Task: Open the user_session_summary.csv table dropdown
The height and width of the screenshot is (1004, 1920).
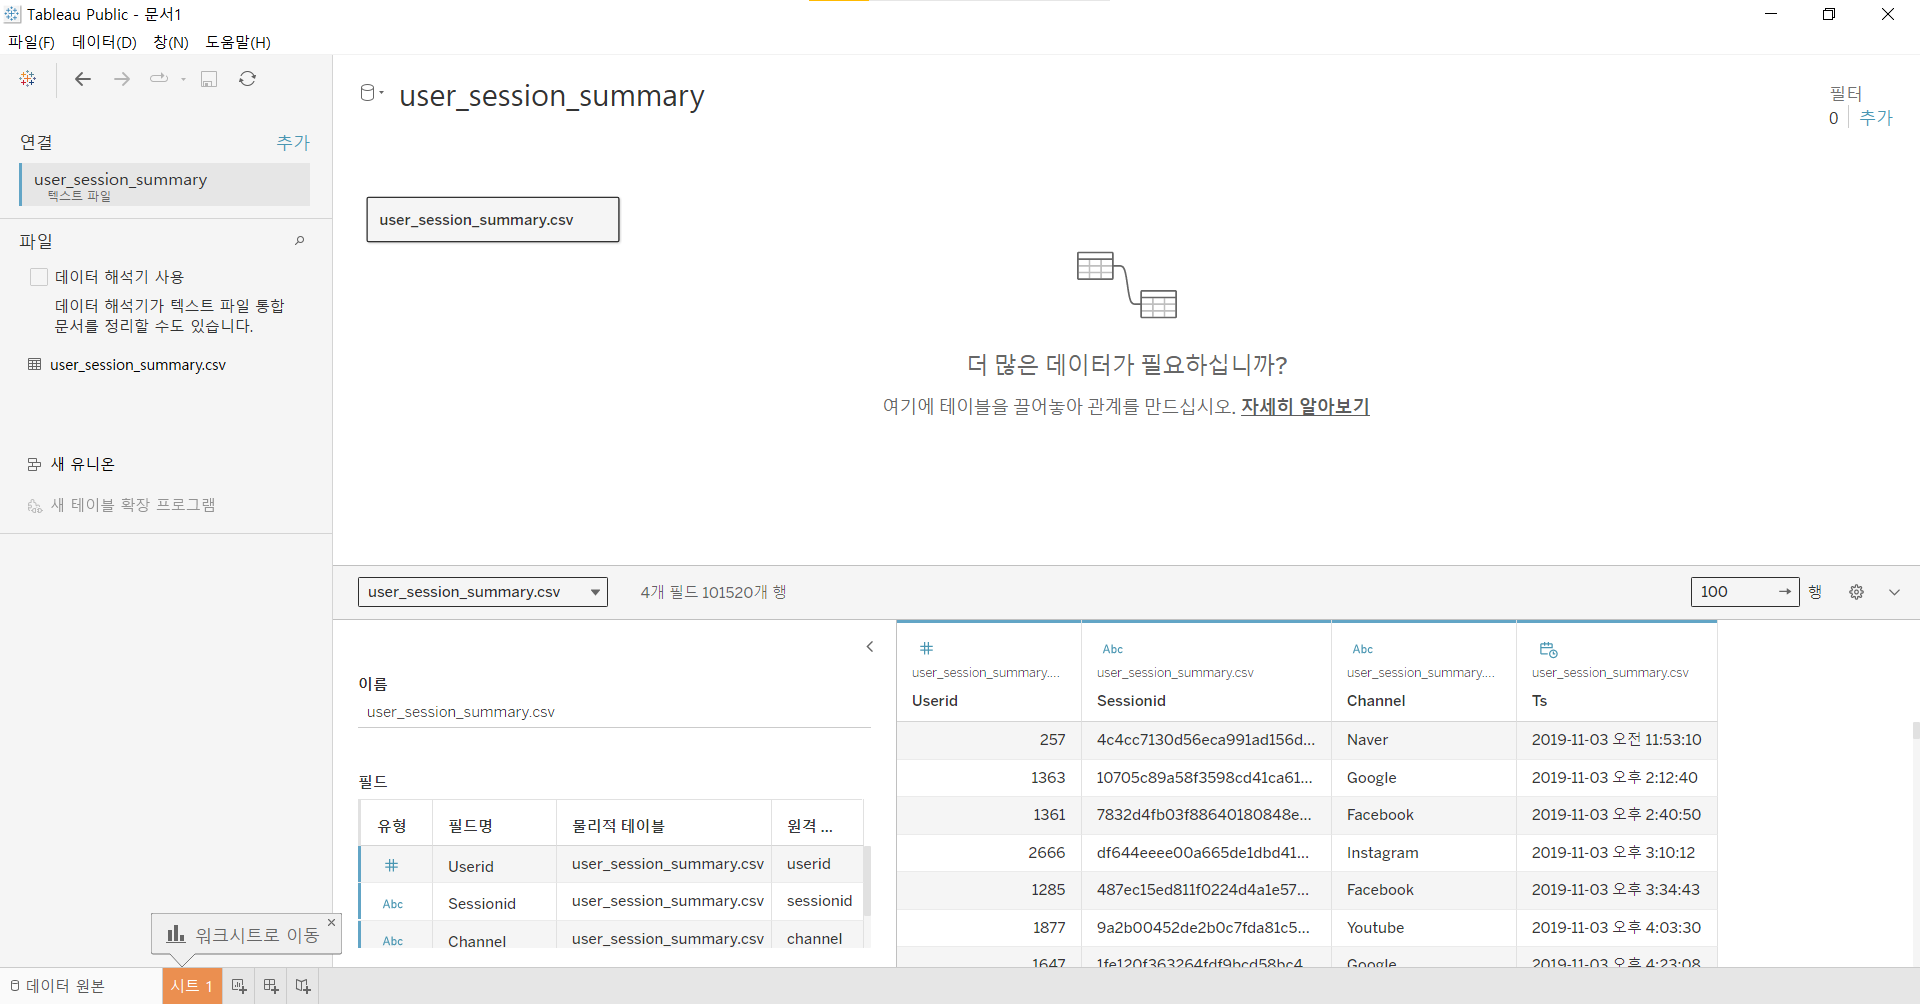Action: 483,592
